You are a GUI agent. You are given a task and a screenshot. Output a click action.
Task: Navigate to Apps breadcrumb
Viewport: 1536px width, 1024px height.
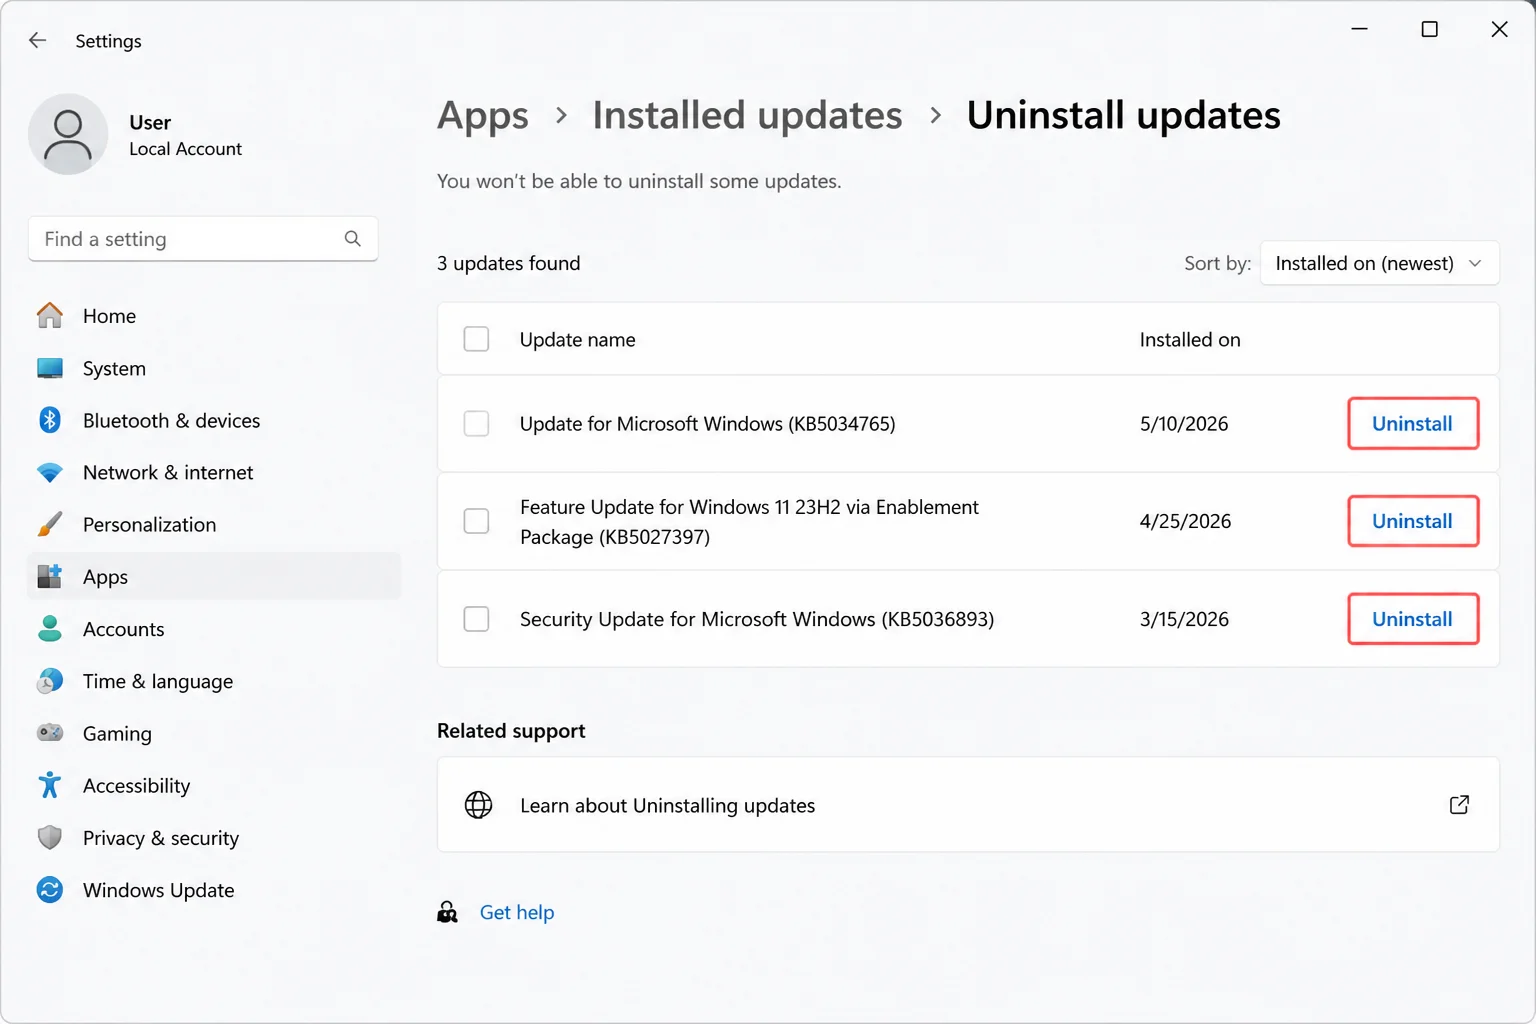pos(483,116)
